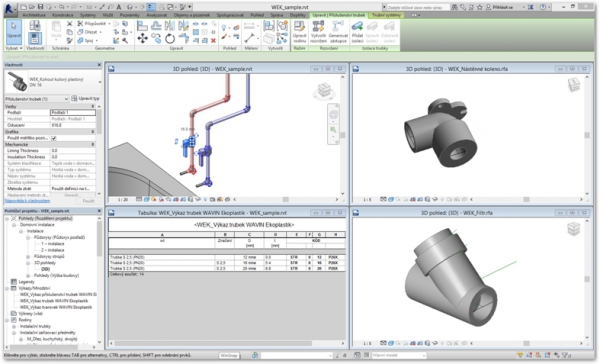Select '1 - instalace' floor plan in browser

pyautogui.click(x=52, y=244)
